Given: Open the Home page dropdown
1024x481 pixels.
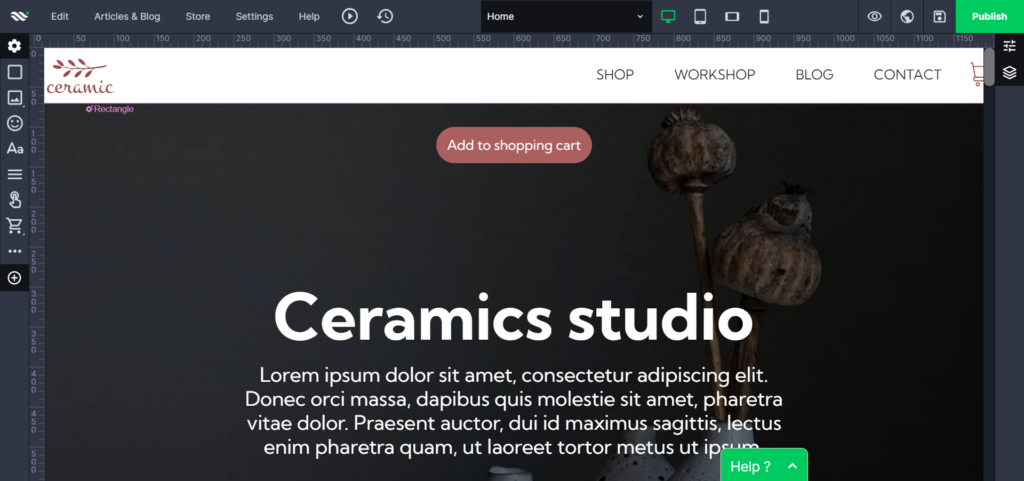Looking at the screenshot, I should coord(566,16).
